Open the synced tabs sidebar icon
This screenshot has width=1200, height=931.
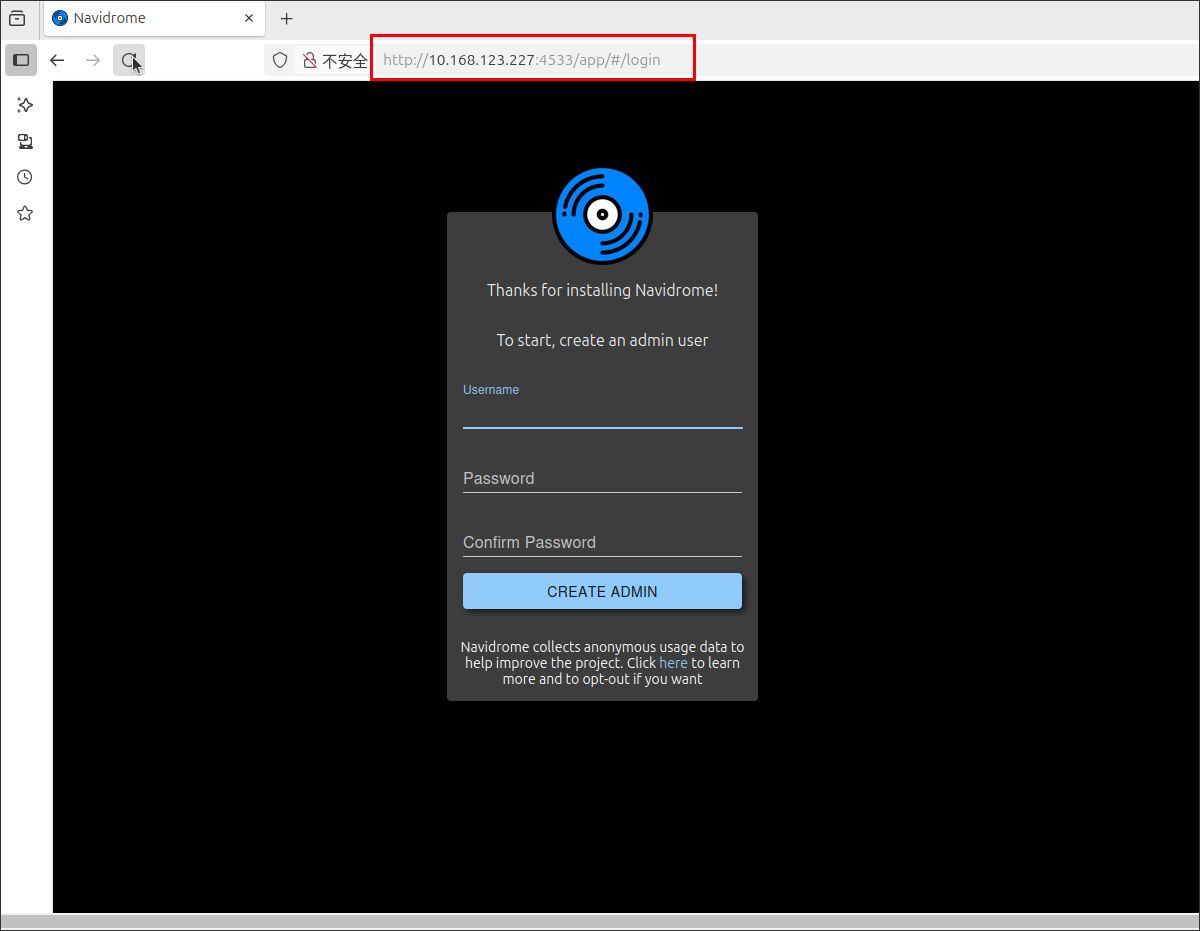coord(25,141)
